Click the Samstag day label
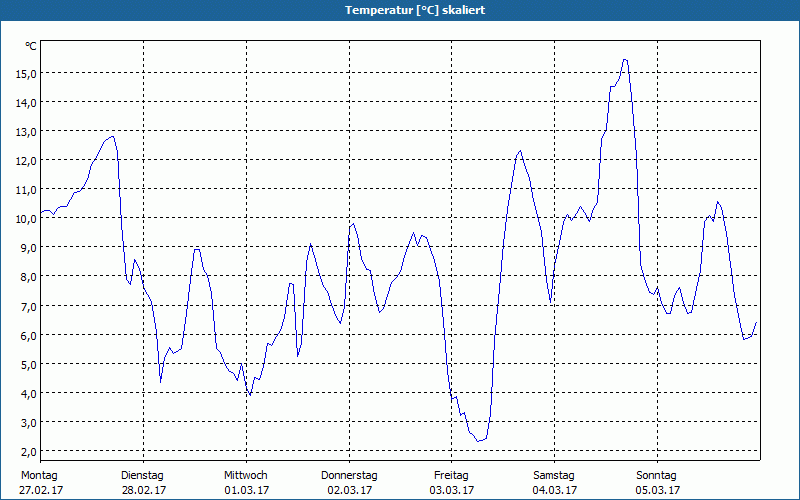800x500 pixels. (554, 475)
